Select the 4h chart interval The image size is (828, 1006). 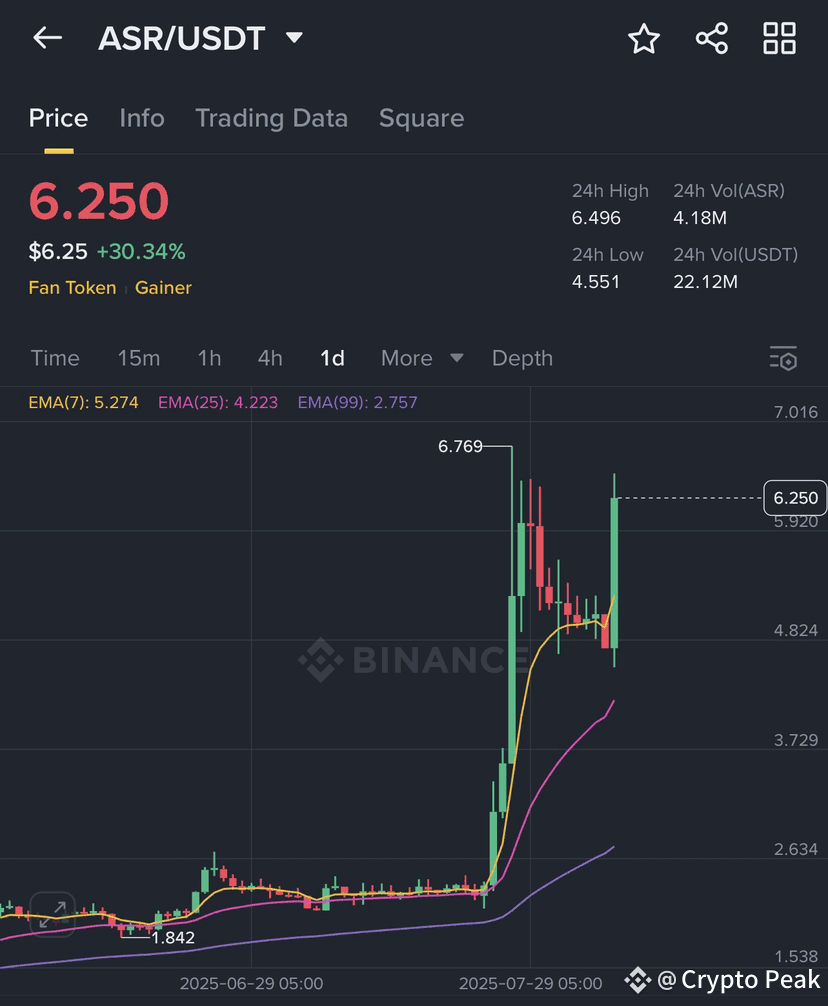pyautogui.click(x=270, y=358)
